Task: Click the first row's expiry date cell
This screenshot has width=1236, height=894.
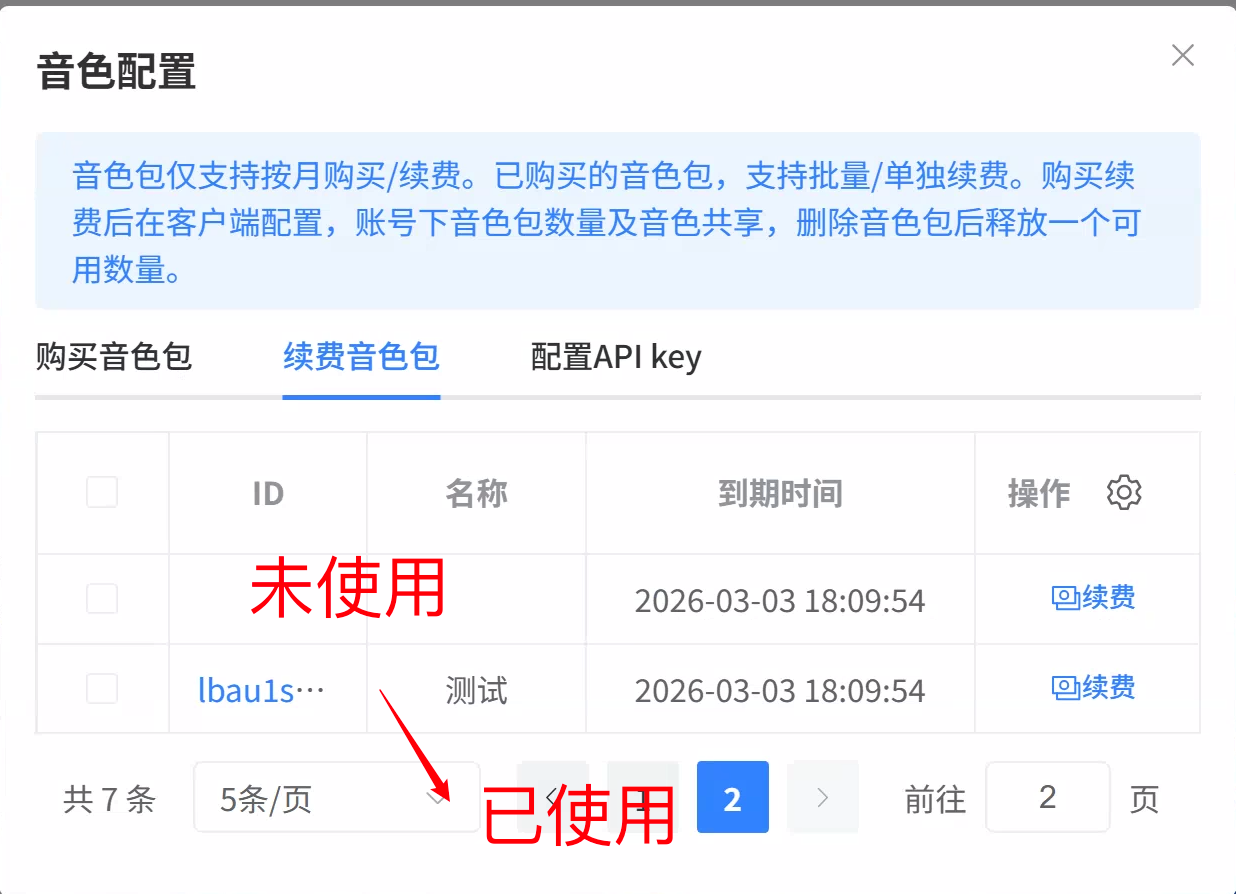Action: coord(780,601)
